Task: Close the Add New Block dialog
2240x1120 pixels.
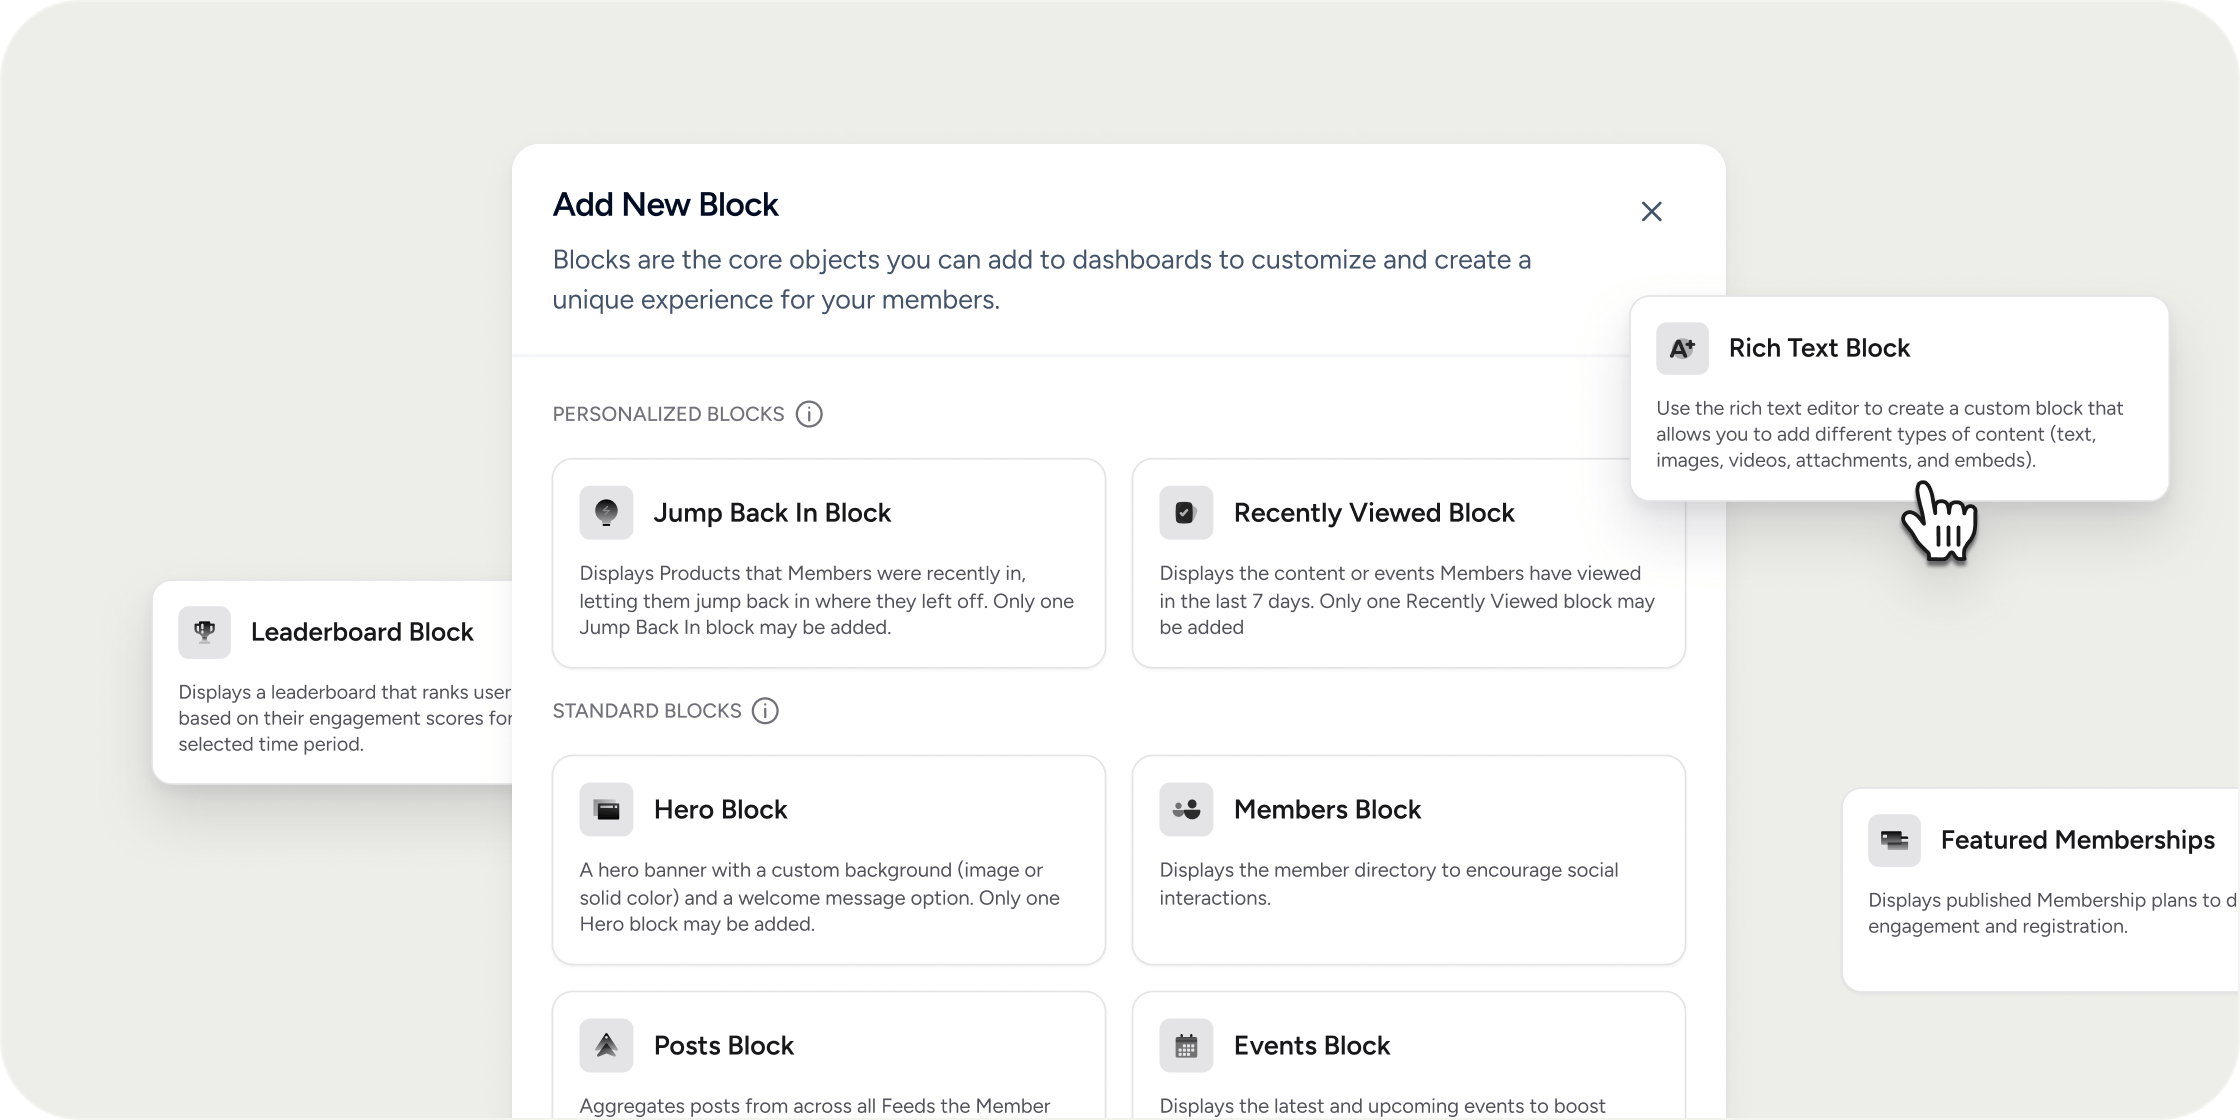Action: click(x=1651, y=211)
